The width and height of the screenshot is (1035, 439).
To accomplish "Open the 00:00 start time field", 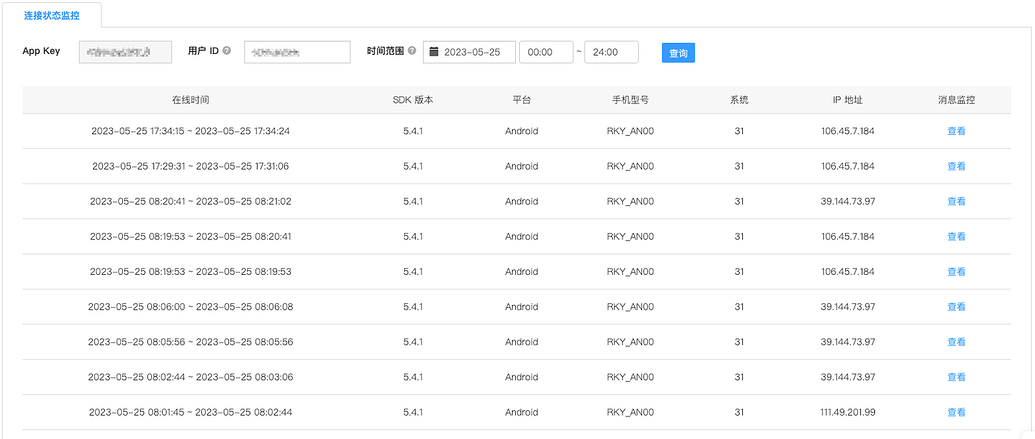I will 546,52.
